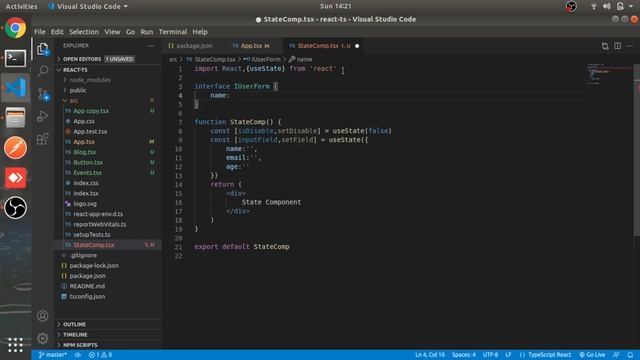Launch Google Chrome from the dock
This screenshot has width=640, height=360.
[16, 28]
